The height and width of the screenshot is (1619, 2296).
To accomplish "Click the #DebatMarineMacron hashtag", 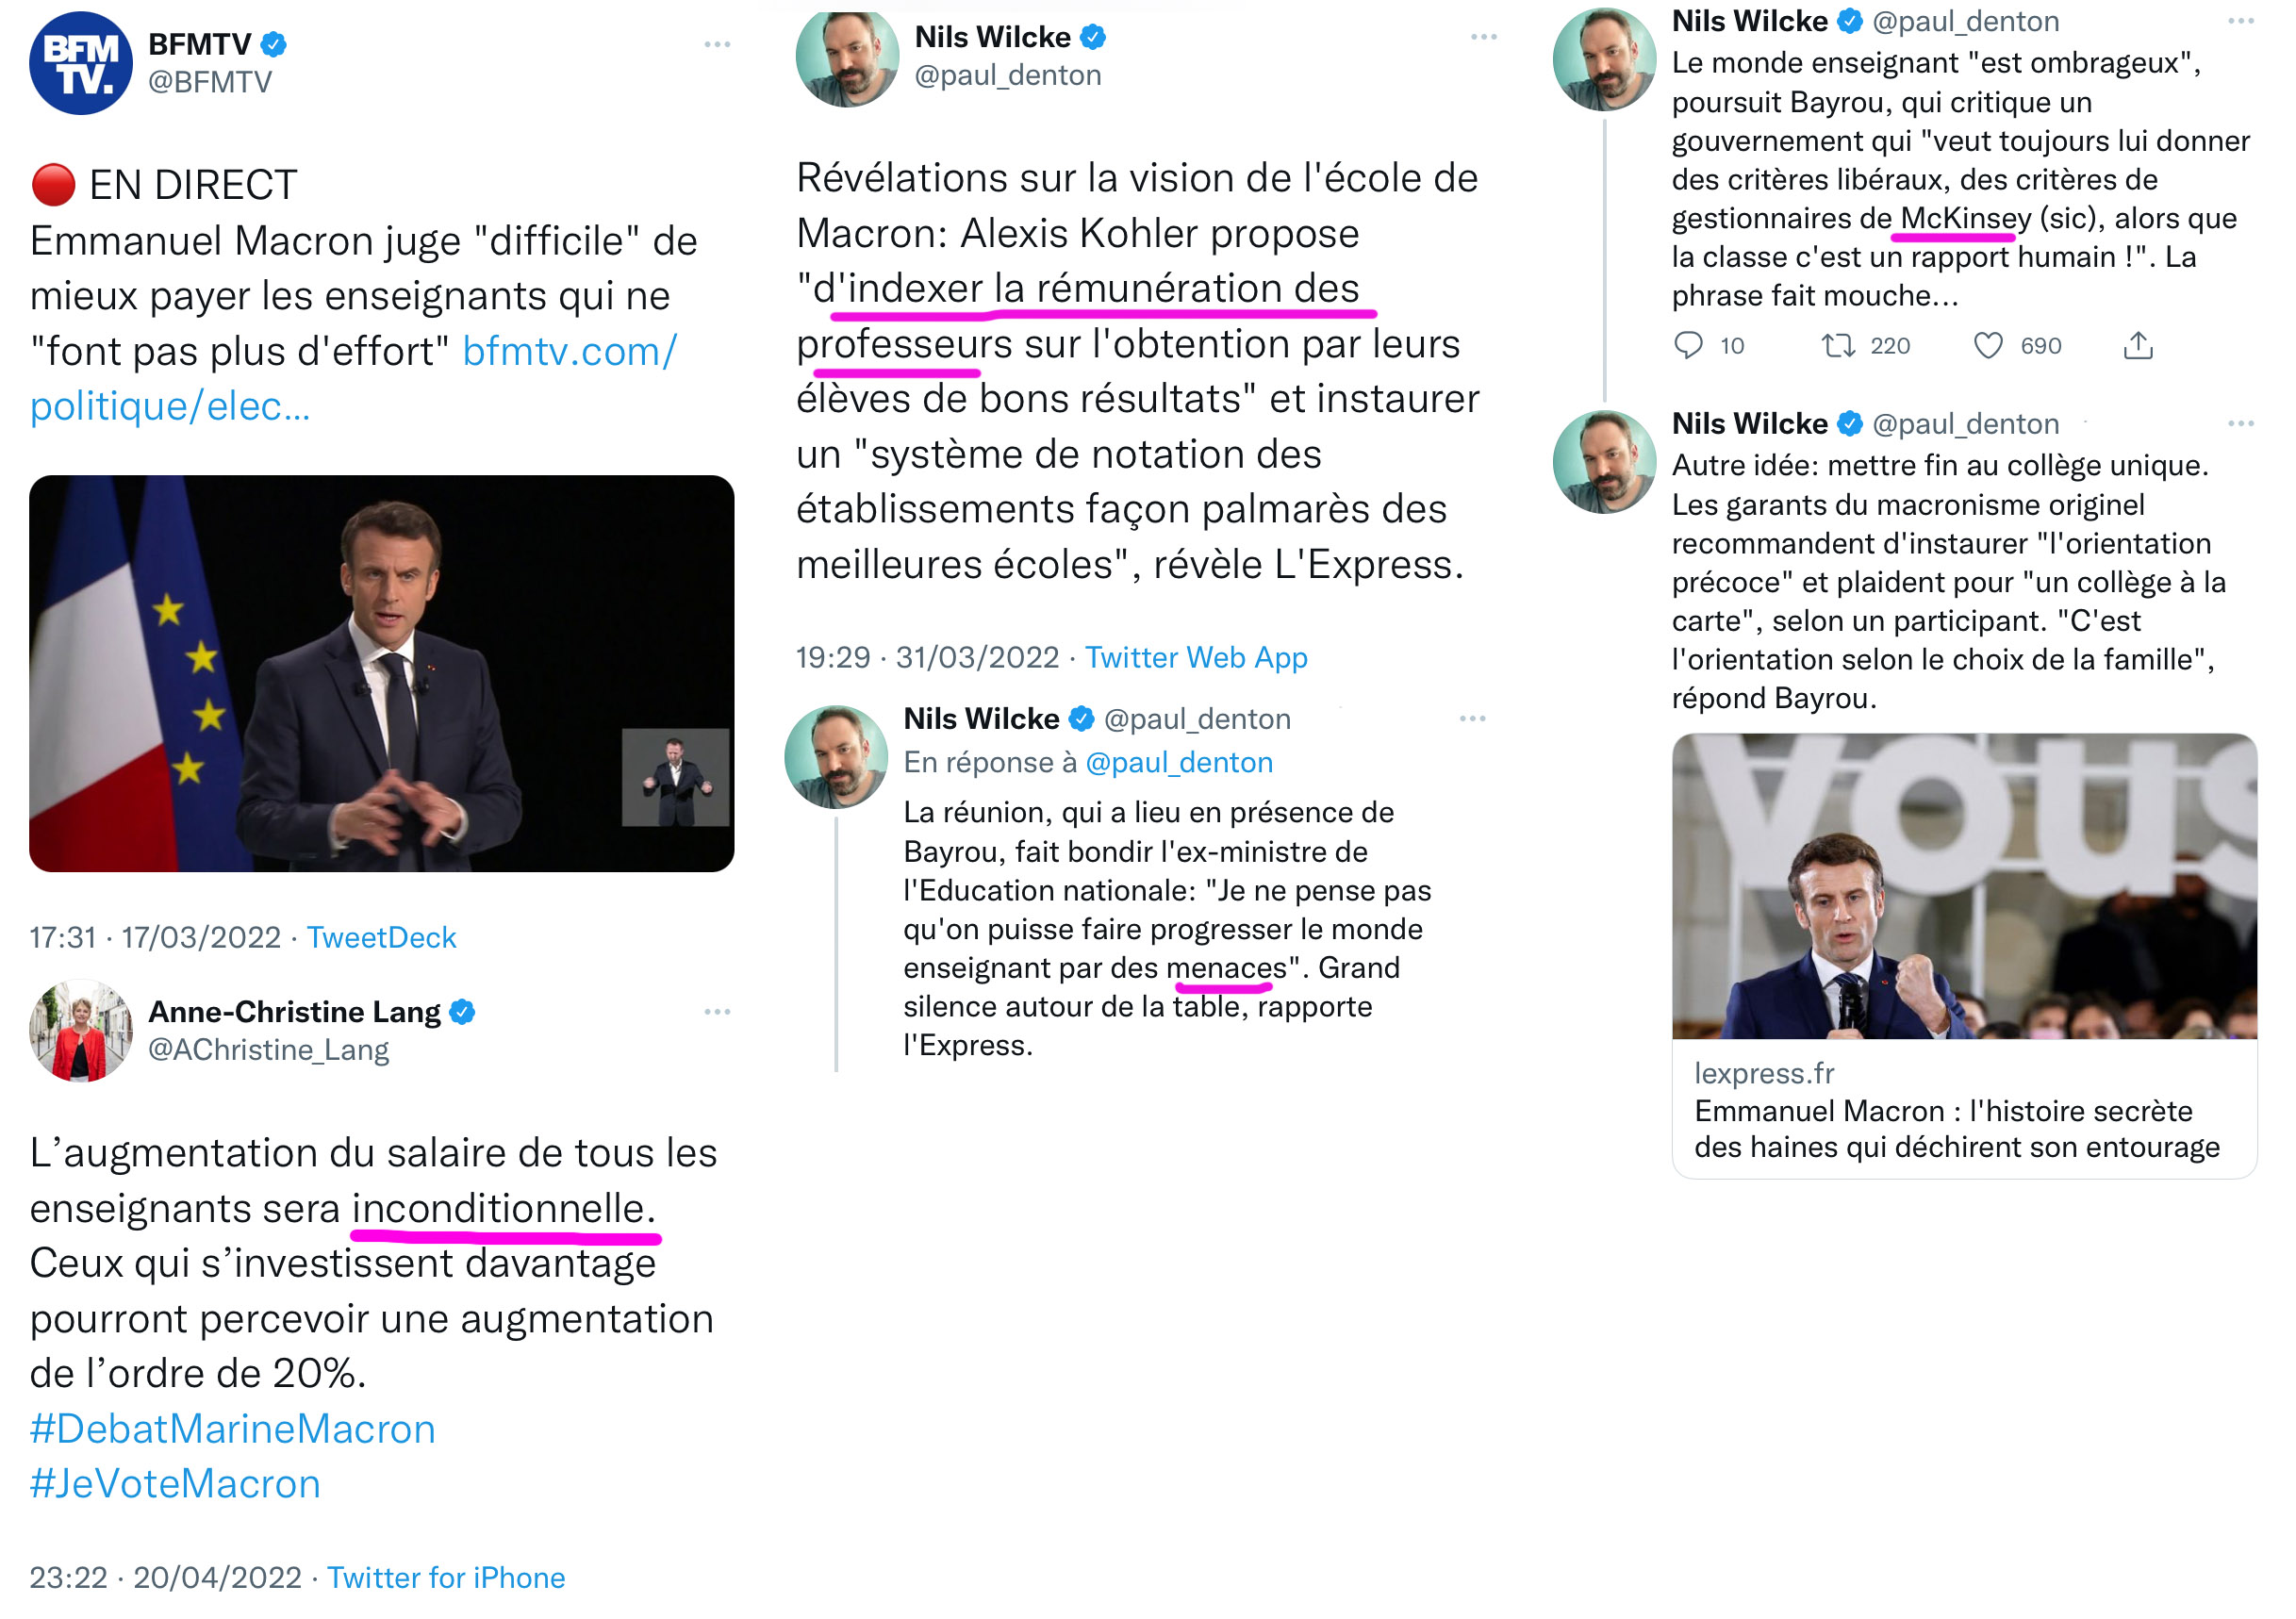I will click(x=233, y=1429).
